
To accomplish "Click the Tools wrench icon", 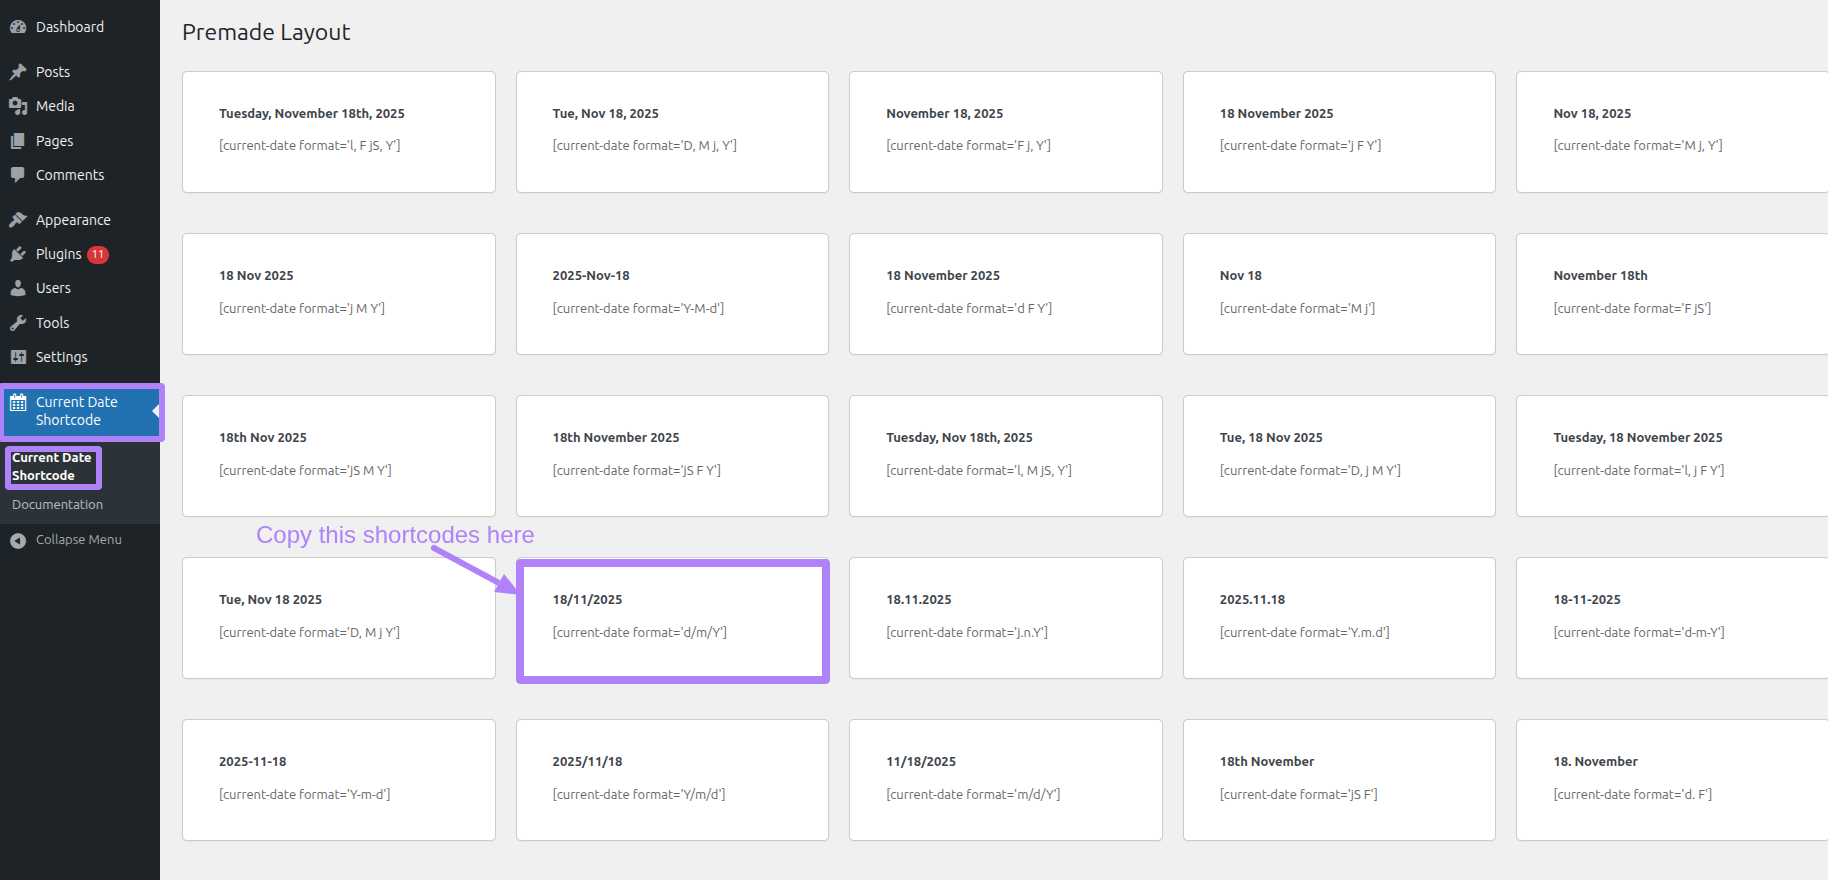I will 18,323.
